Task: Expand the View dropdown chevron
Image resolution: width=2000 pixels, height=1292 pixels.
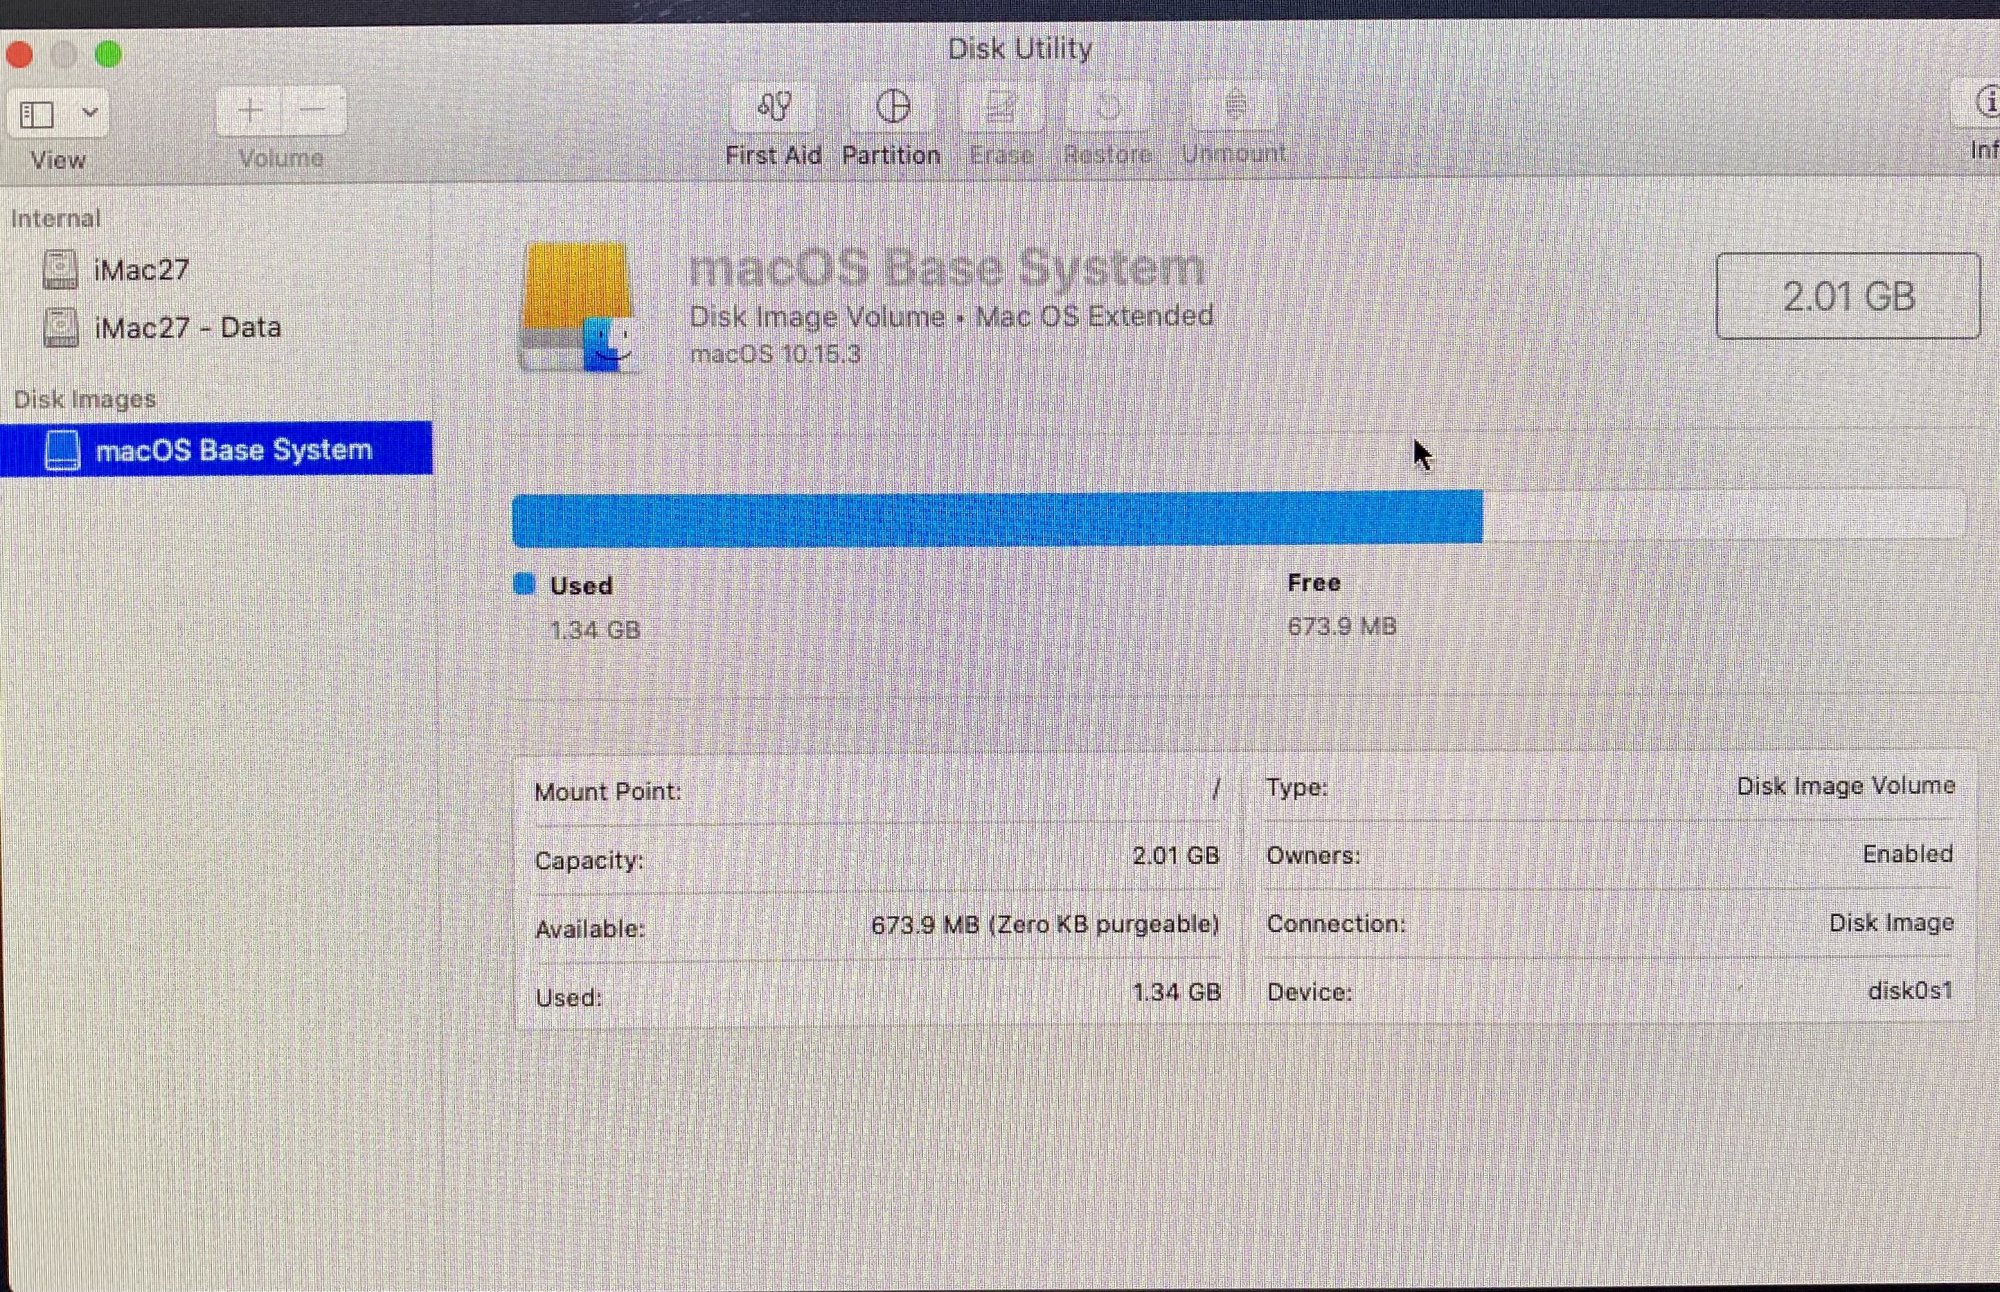Action: [x=90, y=112]
